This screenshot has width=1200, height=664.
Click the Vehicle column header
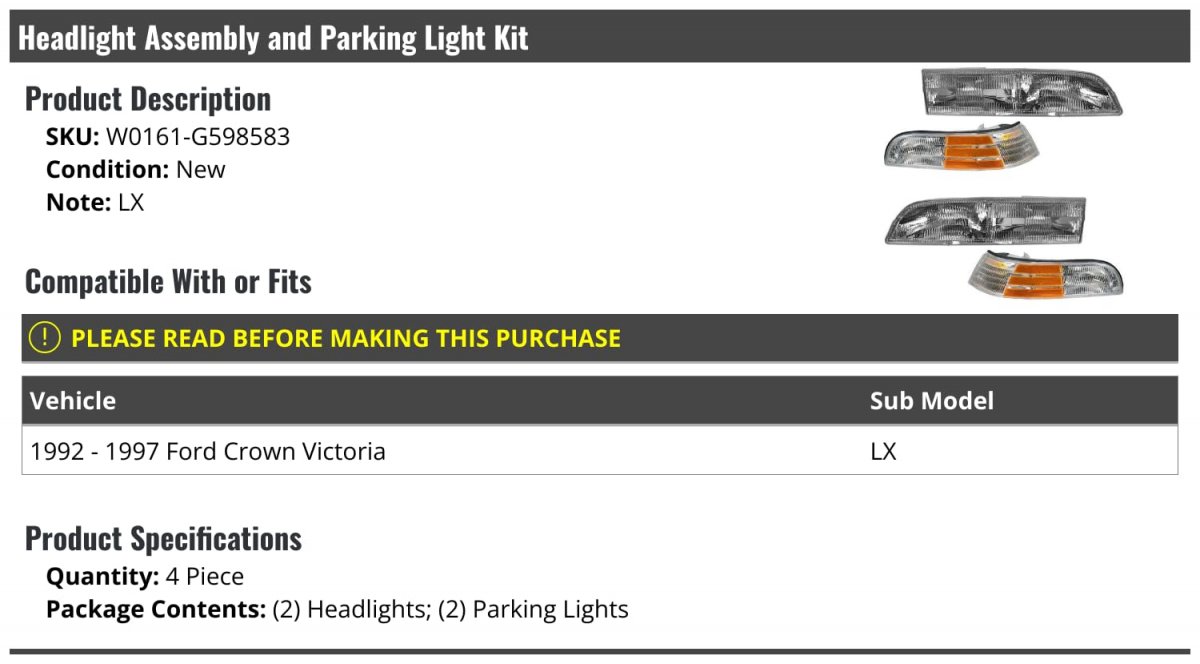(x=73, y=401)
